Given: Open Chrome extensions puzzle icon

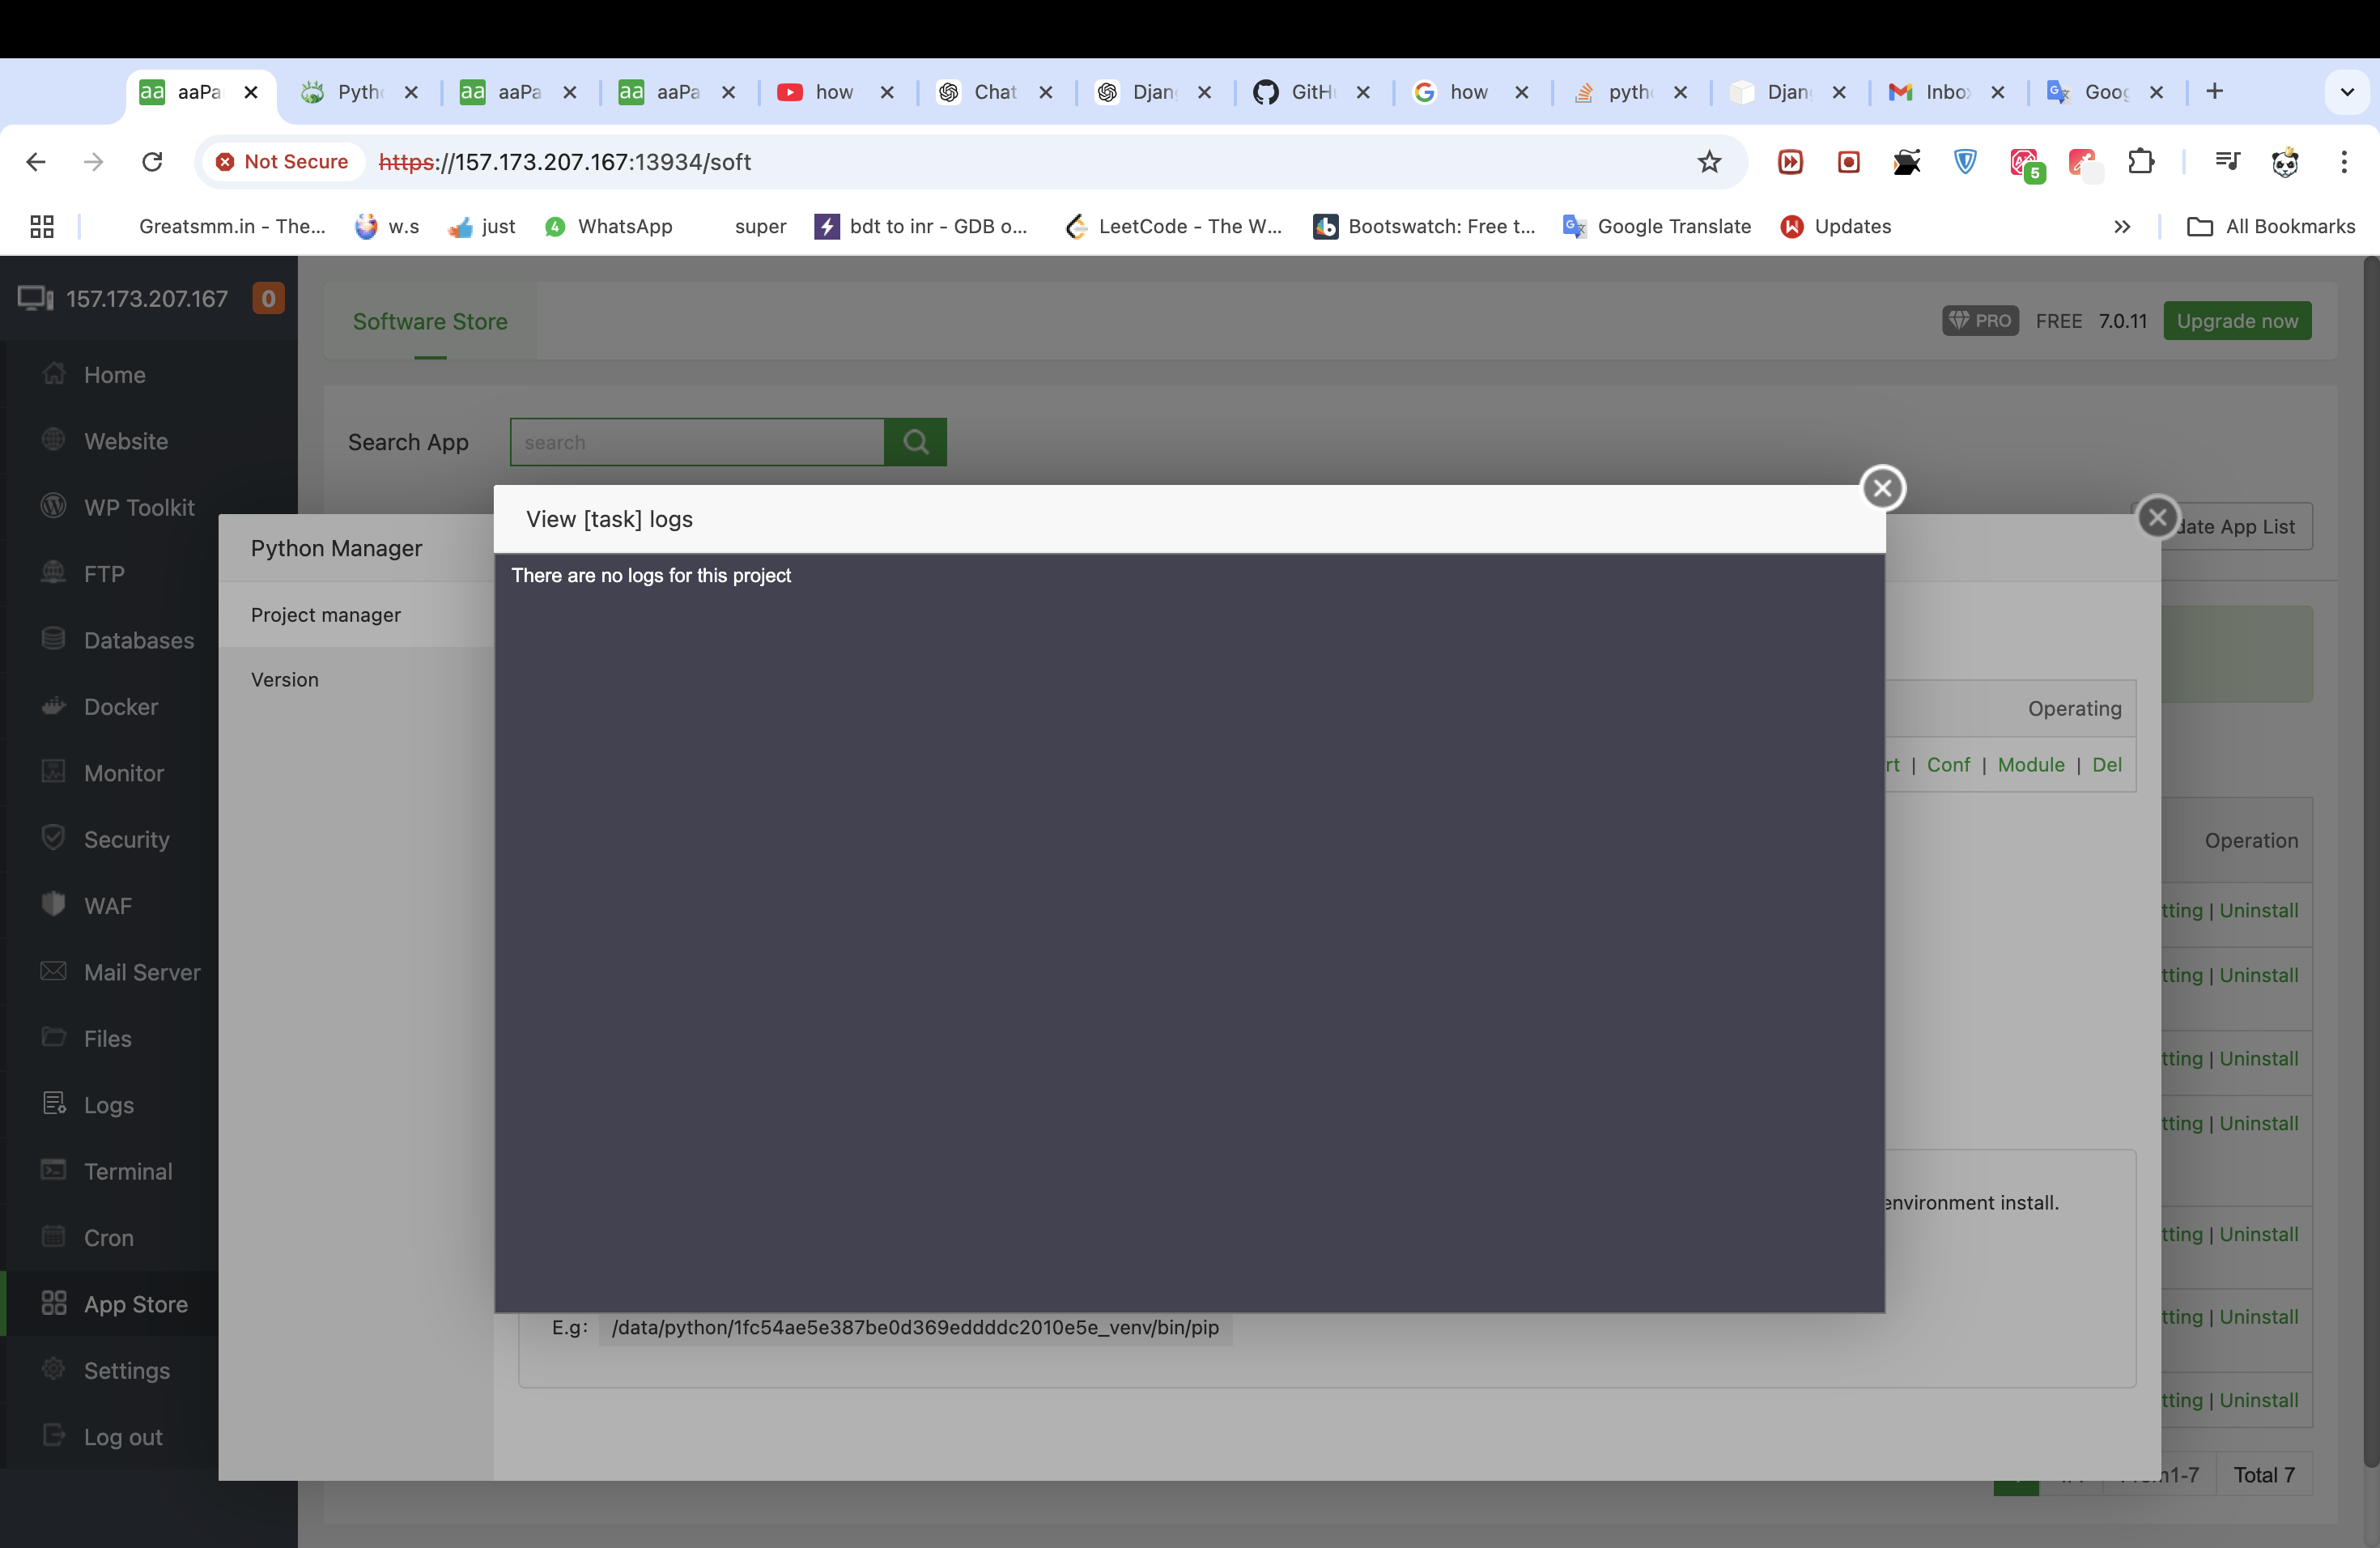Looking at the screenshot, I should pyautogui.click(x=2141, y=162).
